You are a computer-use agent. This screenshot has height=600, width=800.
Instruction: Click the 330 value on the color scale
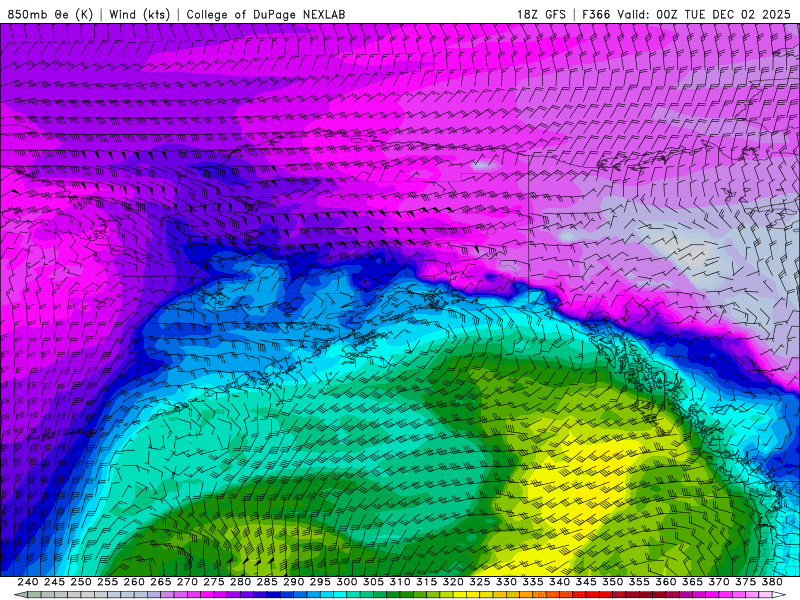click(x=506, y=582)
